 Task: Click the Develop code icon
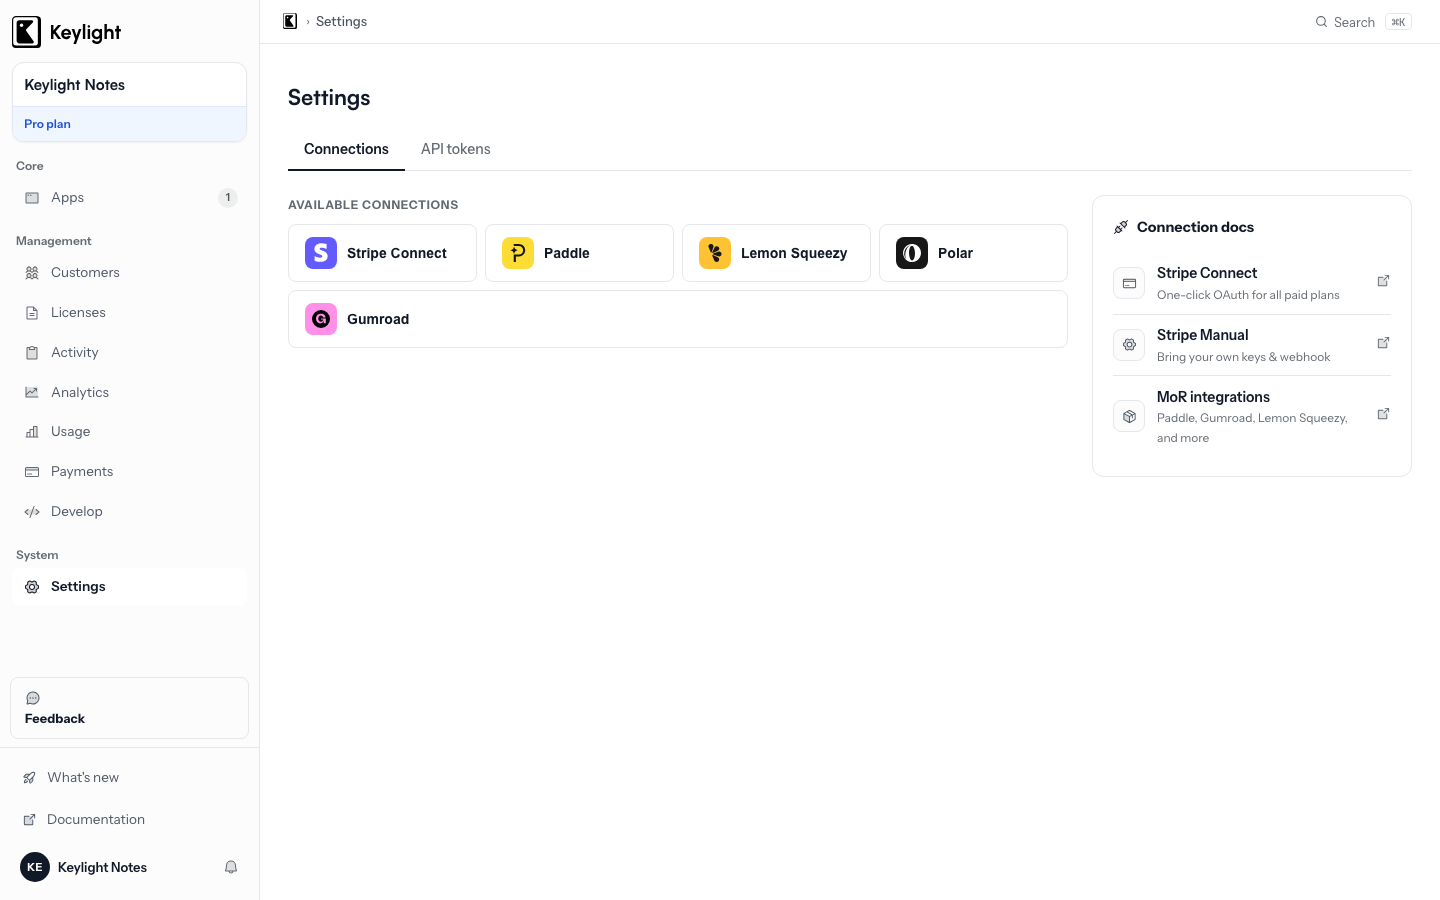tap(32, 512)
